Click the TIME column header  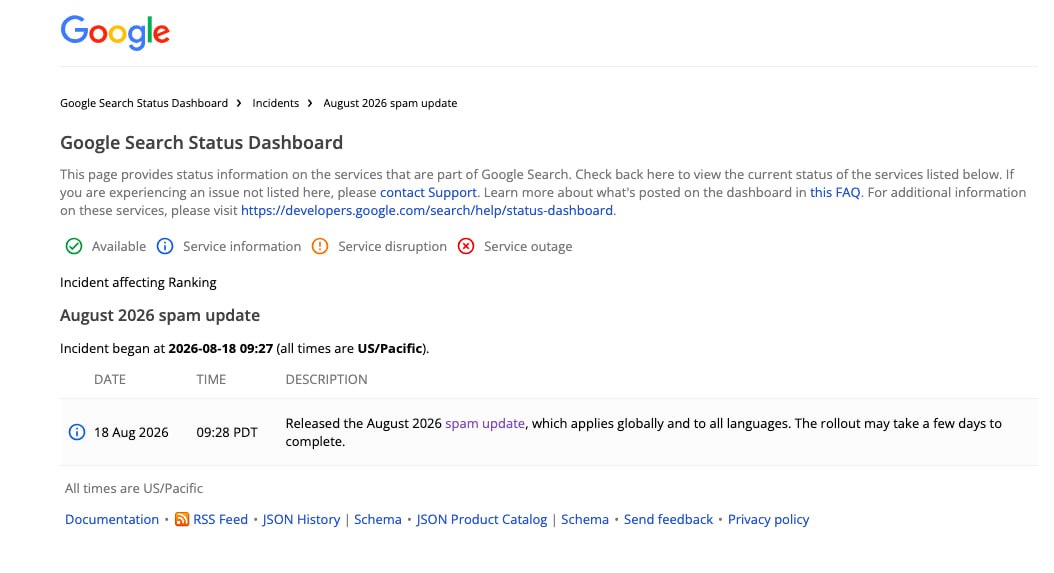point(211,379)
